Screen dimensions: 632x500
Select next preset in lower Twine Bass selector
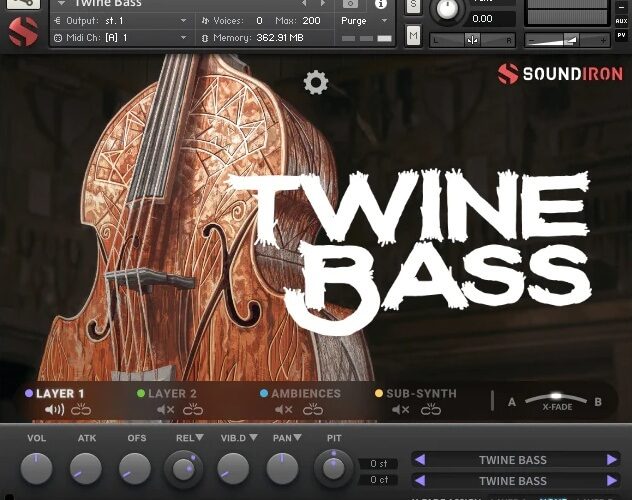pyautogui.click(x=611, y=480)
